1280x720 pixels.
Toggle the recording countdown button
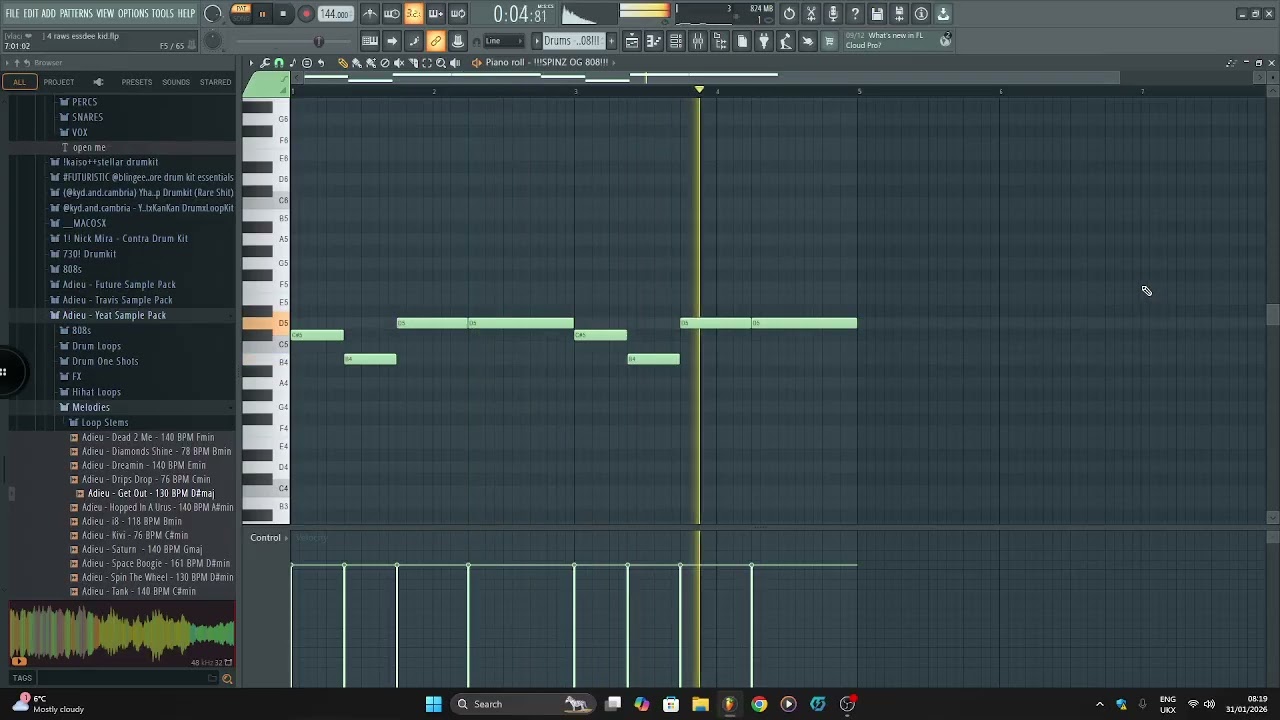(x=413, y=14)
